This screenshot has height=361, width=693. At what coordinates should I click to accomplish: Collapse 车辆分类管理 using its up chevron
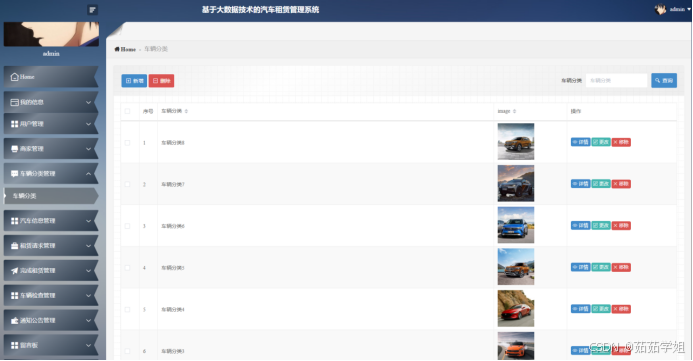(x=88, y=174)
